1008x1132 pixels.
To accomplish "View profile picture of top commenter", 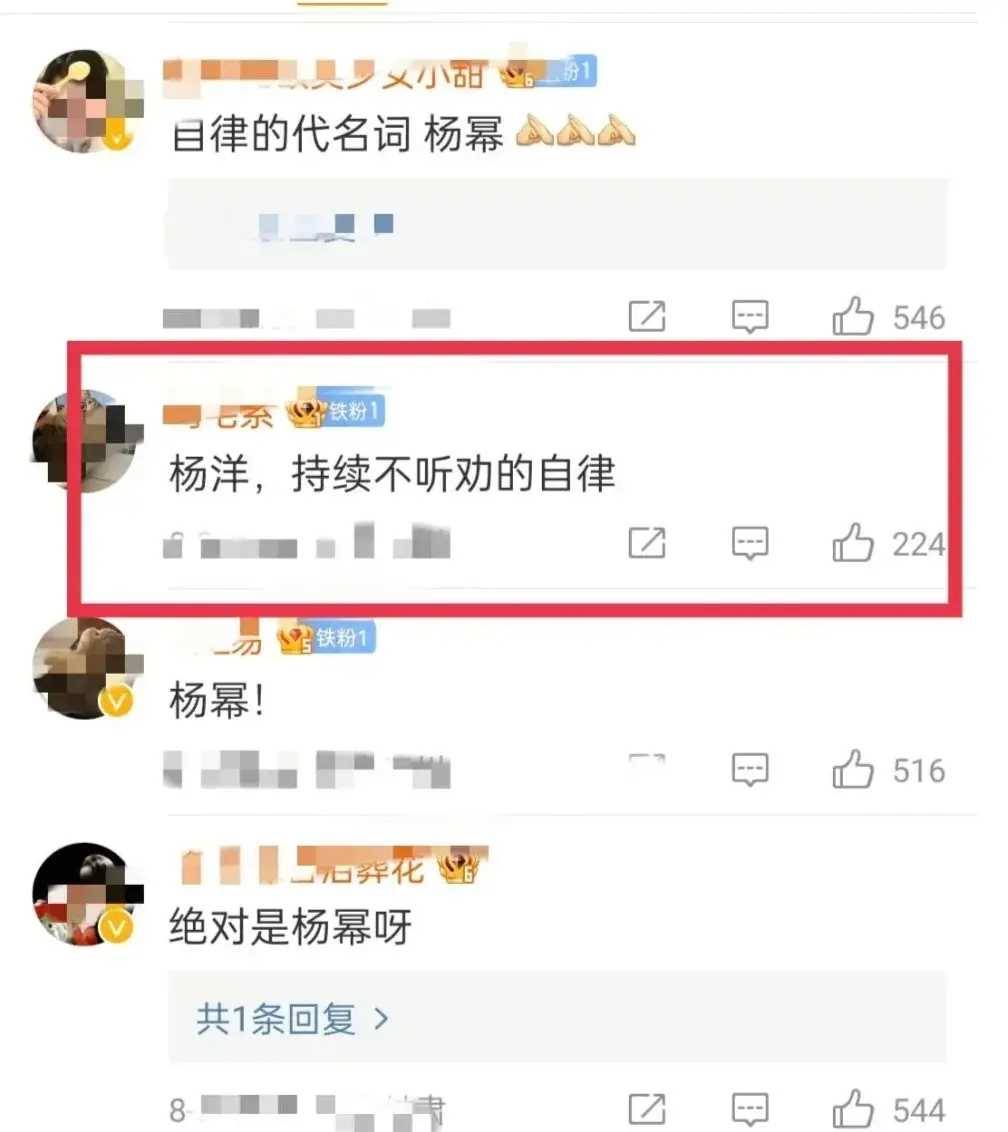I will pyautogui.click(x=87, y=101).
